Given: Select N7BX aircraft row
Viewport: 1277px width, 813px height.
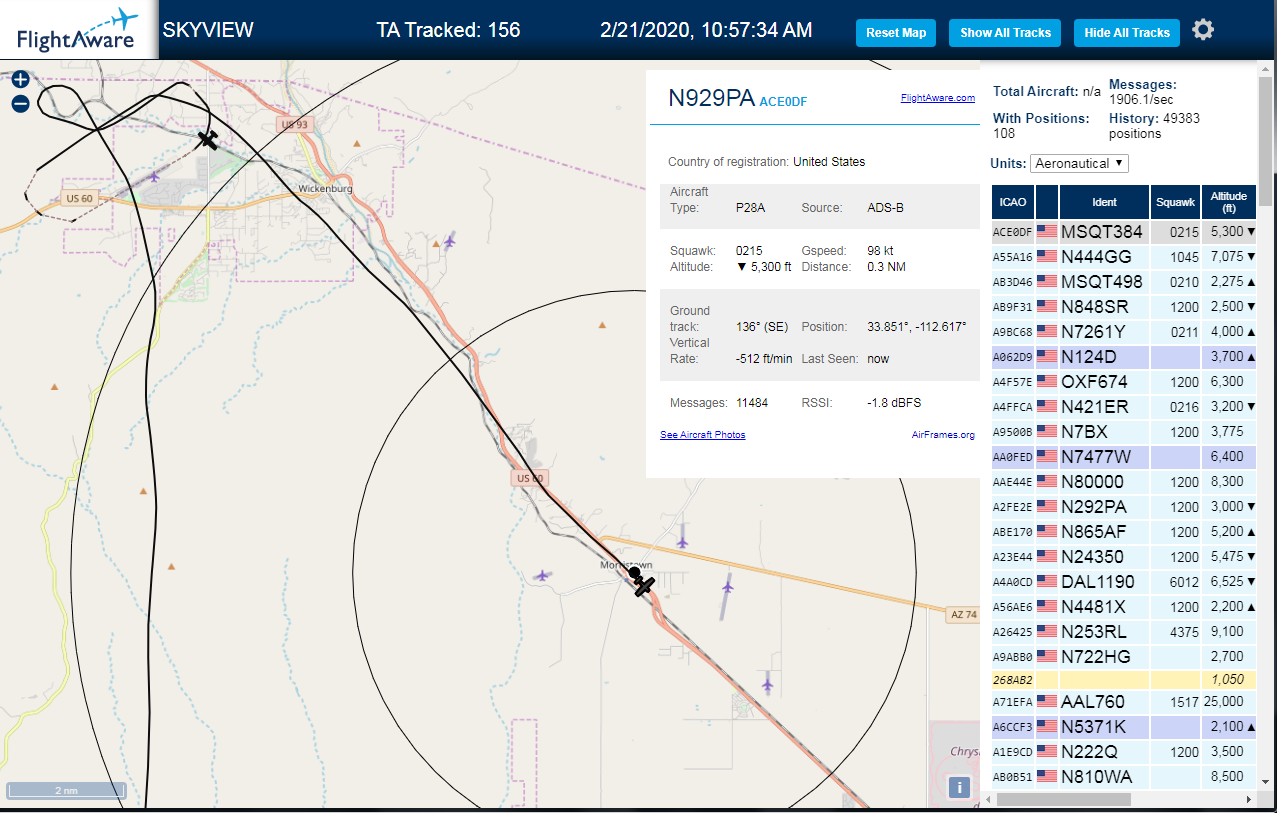Looking at the screenshot, I should tap(1124, 431).
